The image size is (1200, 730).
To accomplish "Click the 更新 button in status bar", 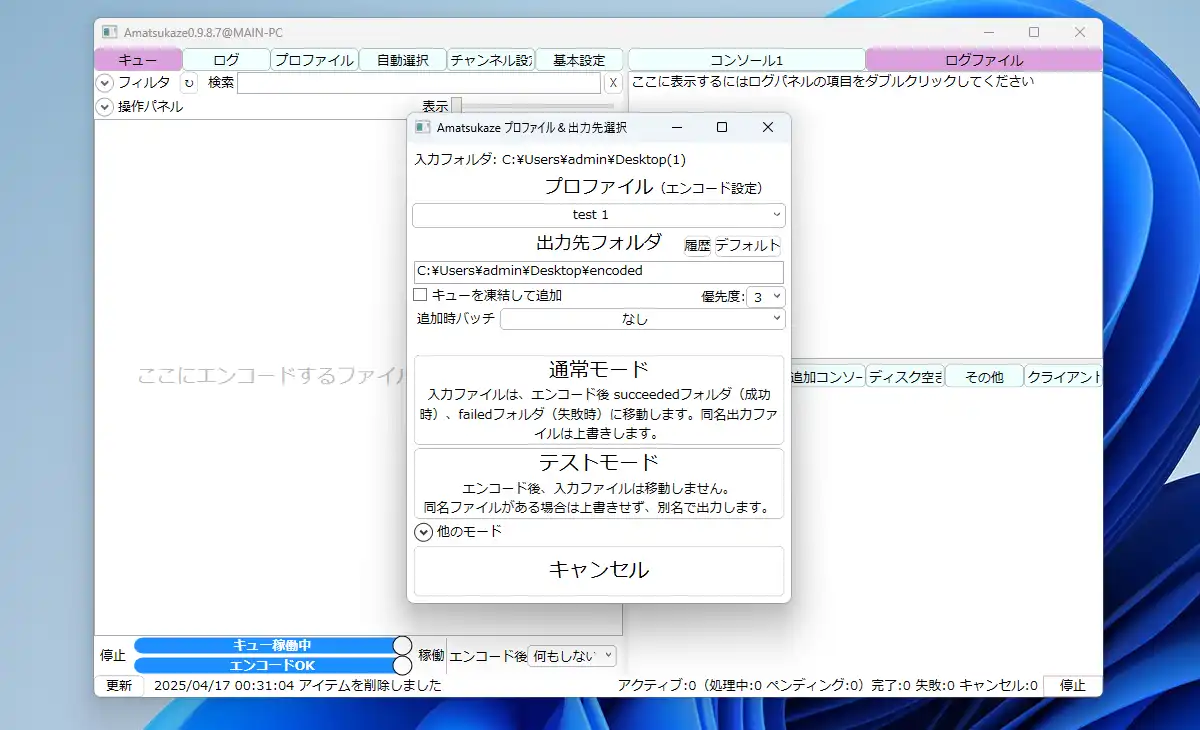I will pyautogui.click(x=119, y=686).
